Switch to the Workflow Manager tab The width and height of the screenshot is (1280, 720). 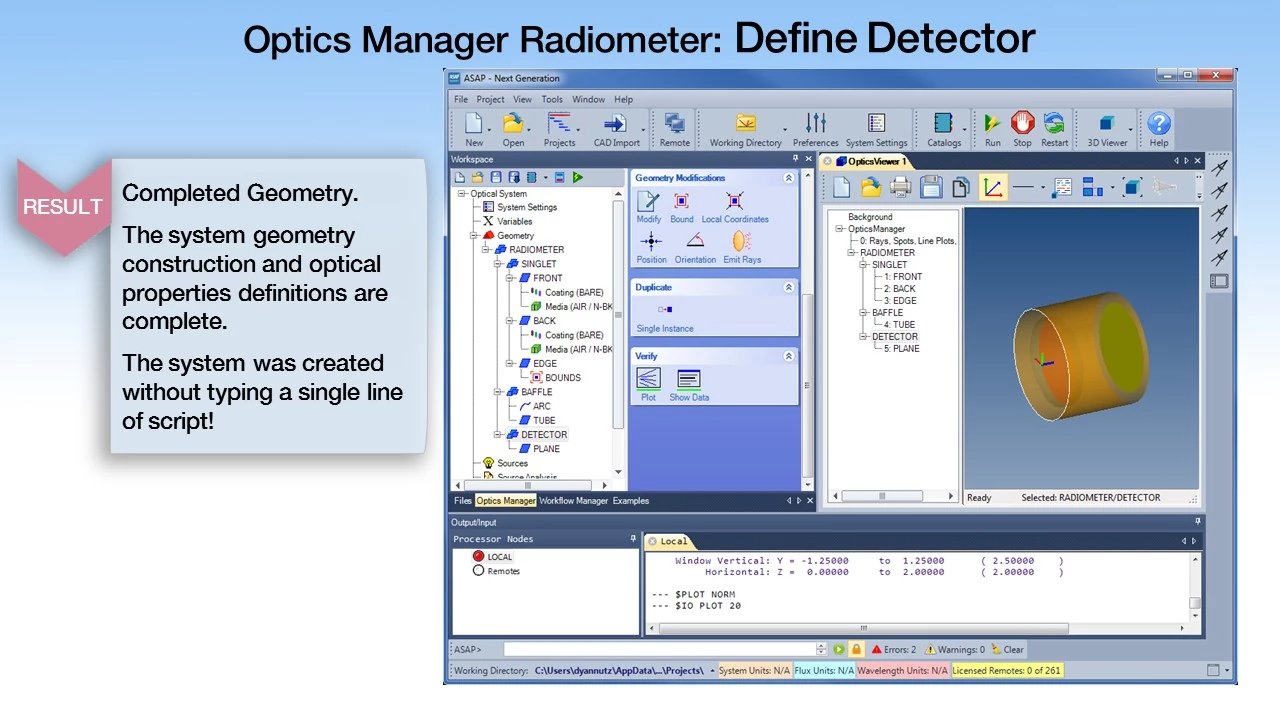tap(573, 501)
